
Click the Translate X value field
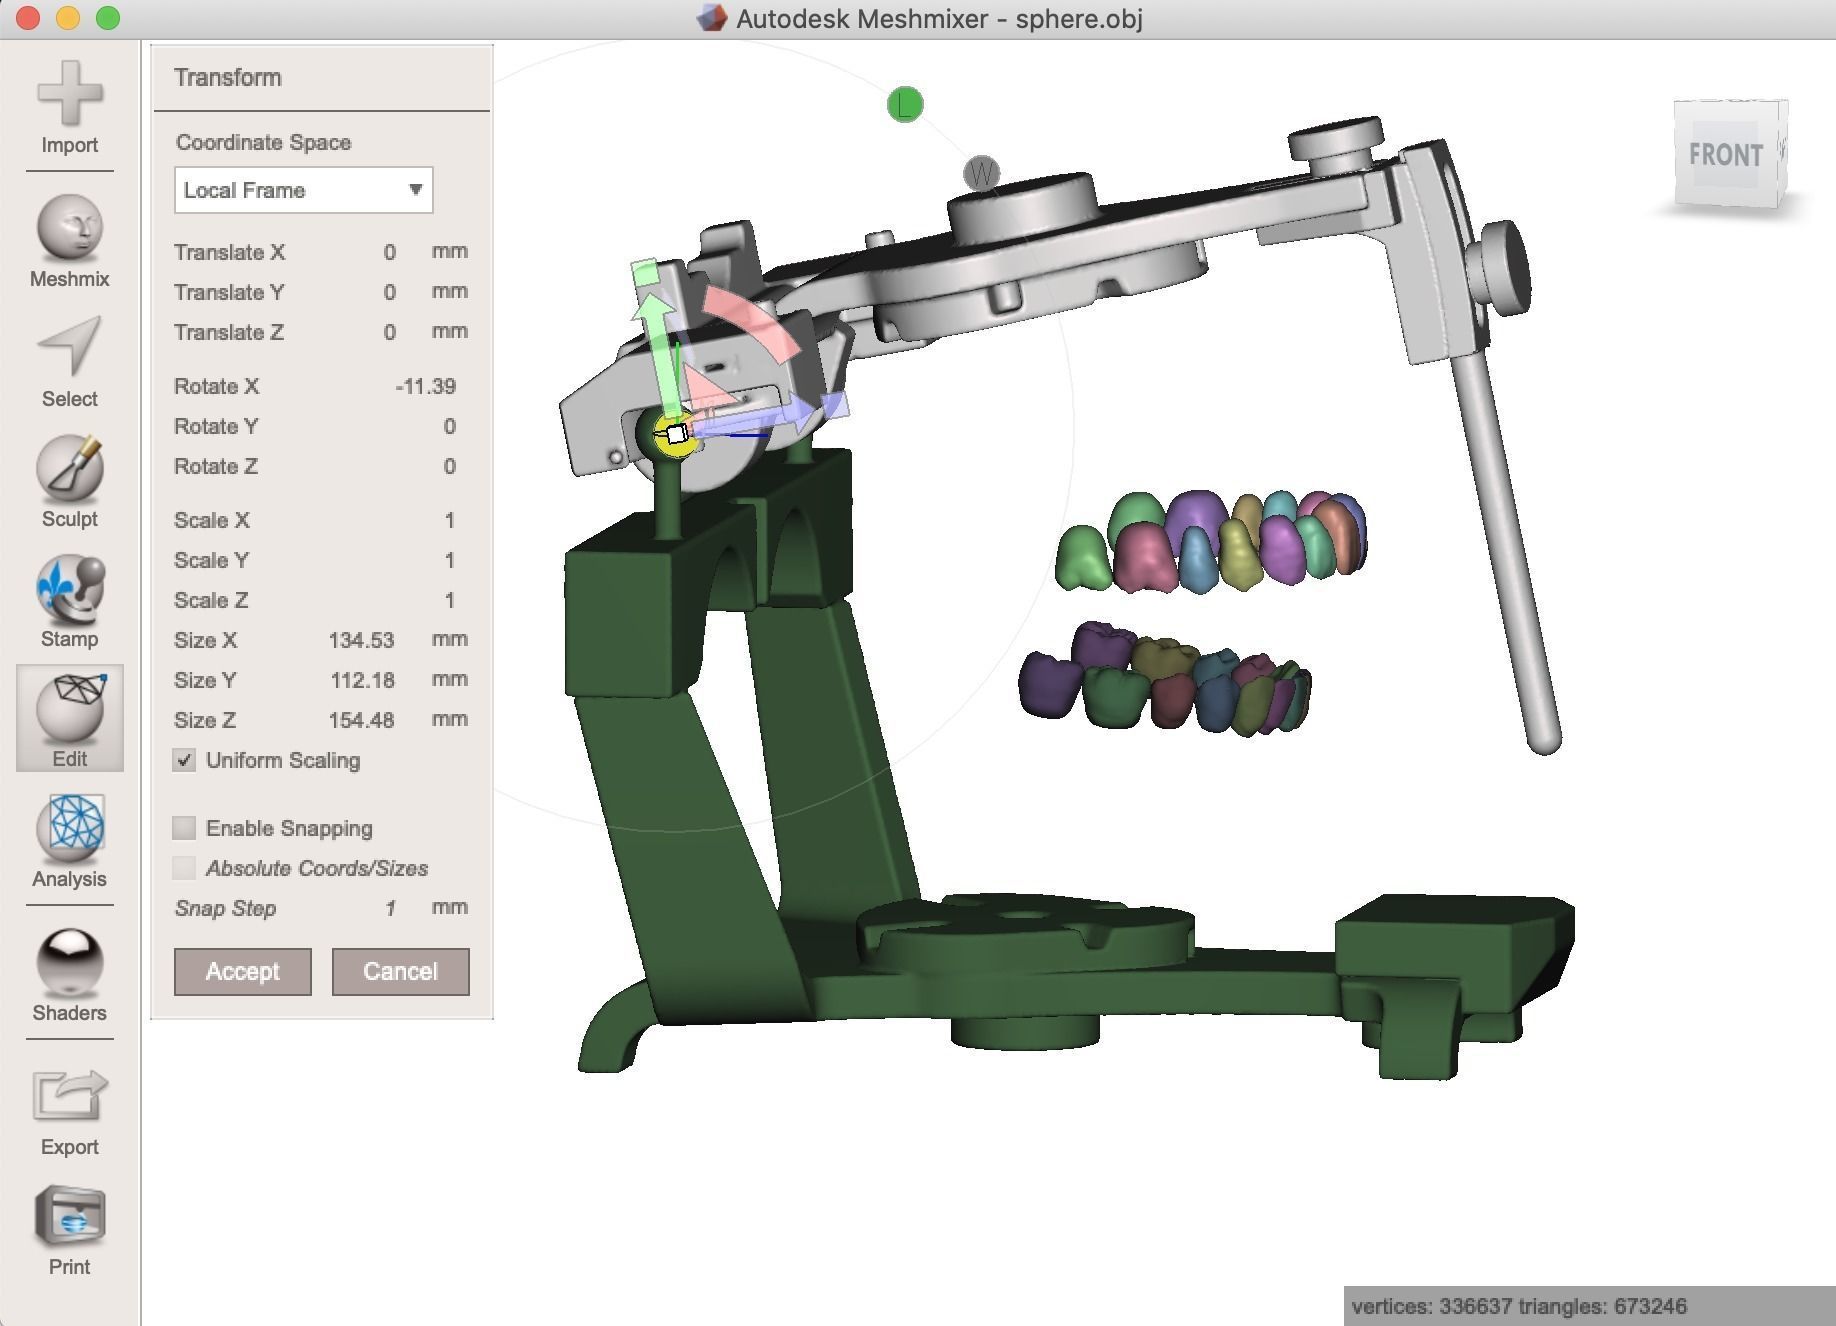tap(389, 252)
